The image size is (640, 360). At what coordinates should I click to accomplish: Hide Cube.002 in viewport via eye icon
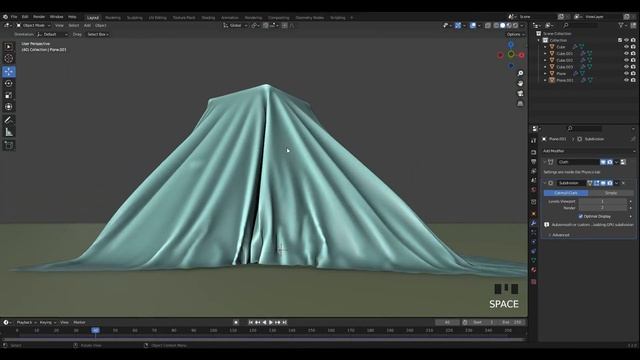pyautogui.click(x=626, y=60)
